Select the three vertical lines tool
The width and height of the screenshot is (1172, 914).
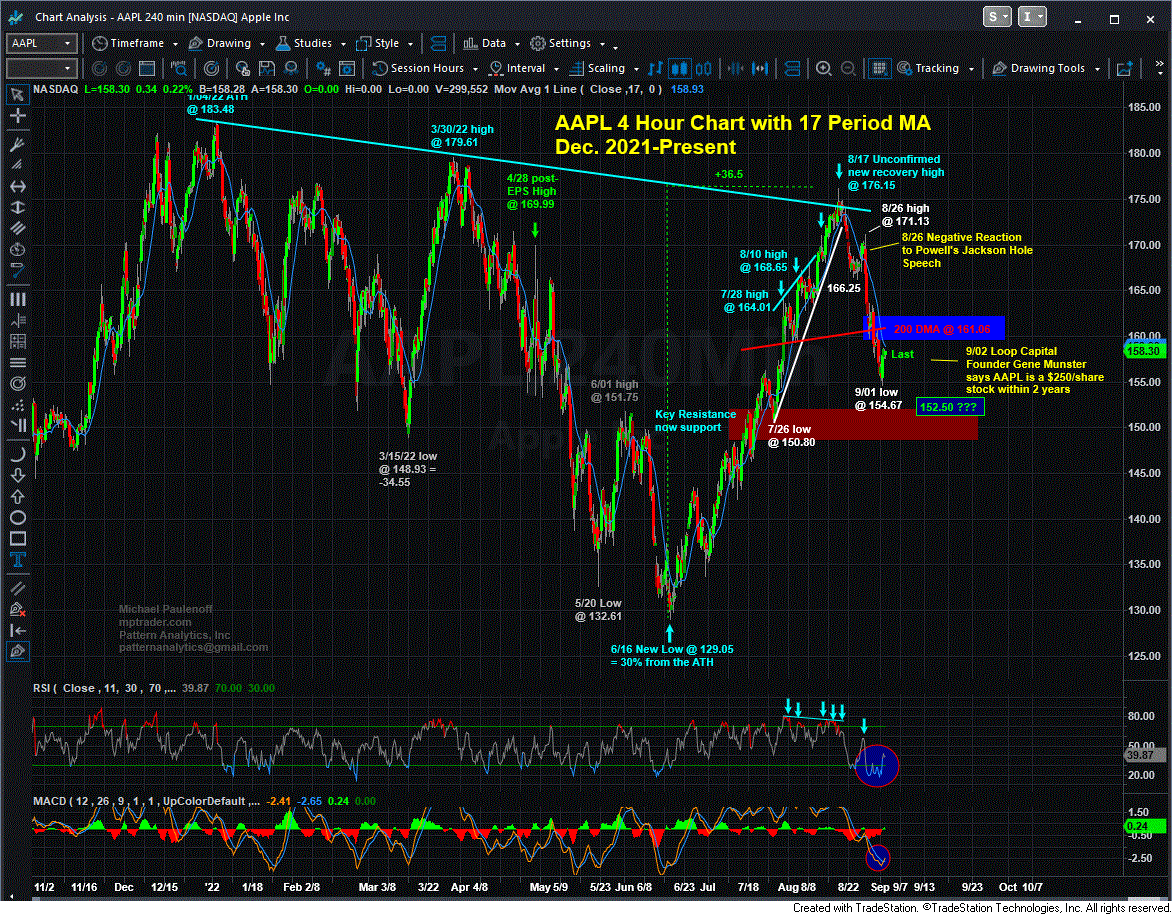tap(16, 299)
